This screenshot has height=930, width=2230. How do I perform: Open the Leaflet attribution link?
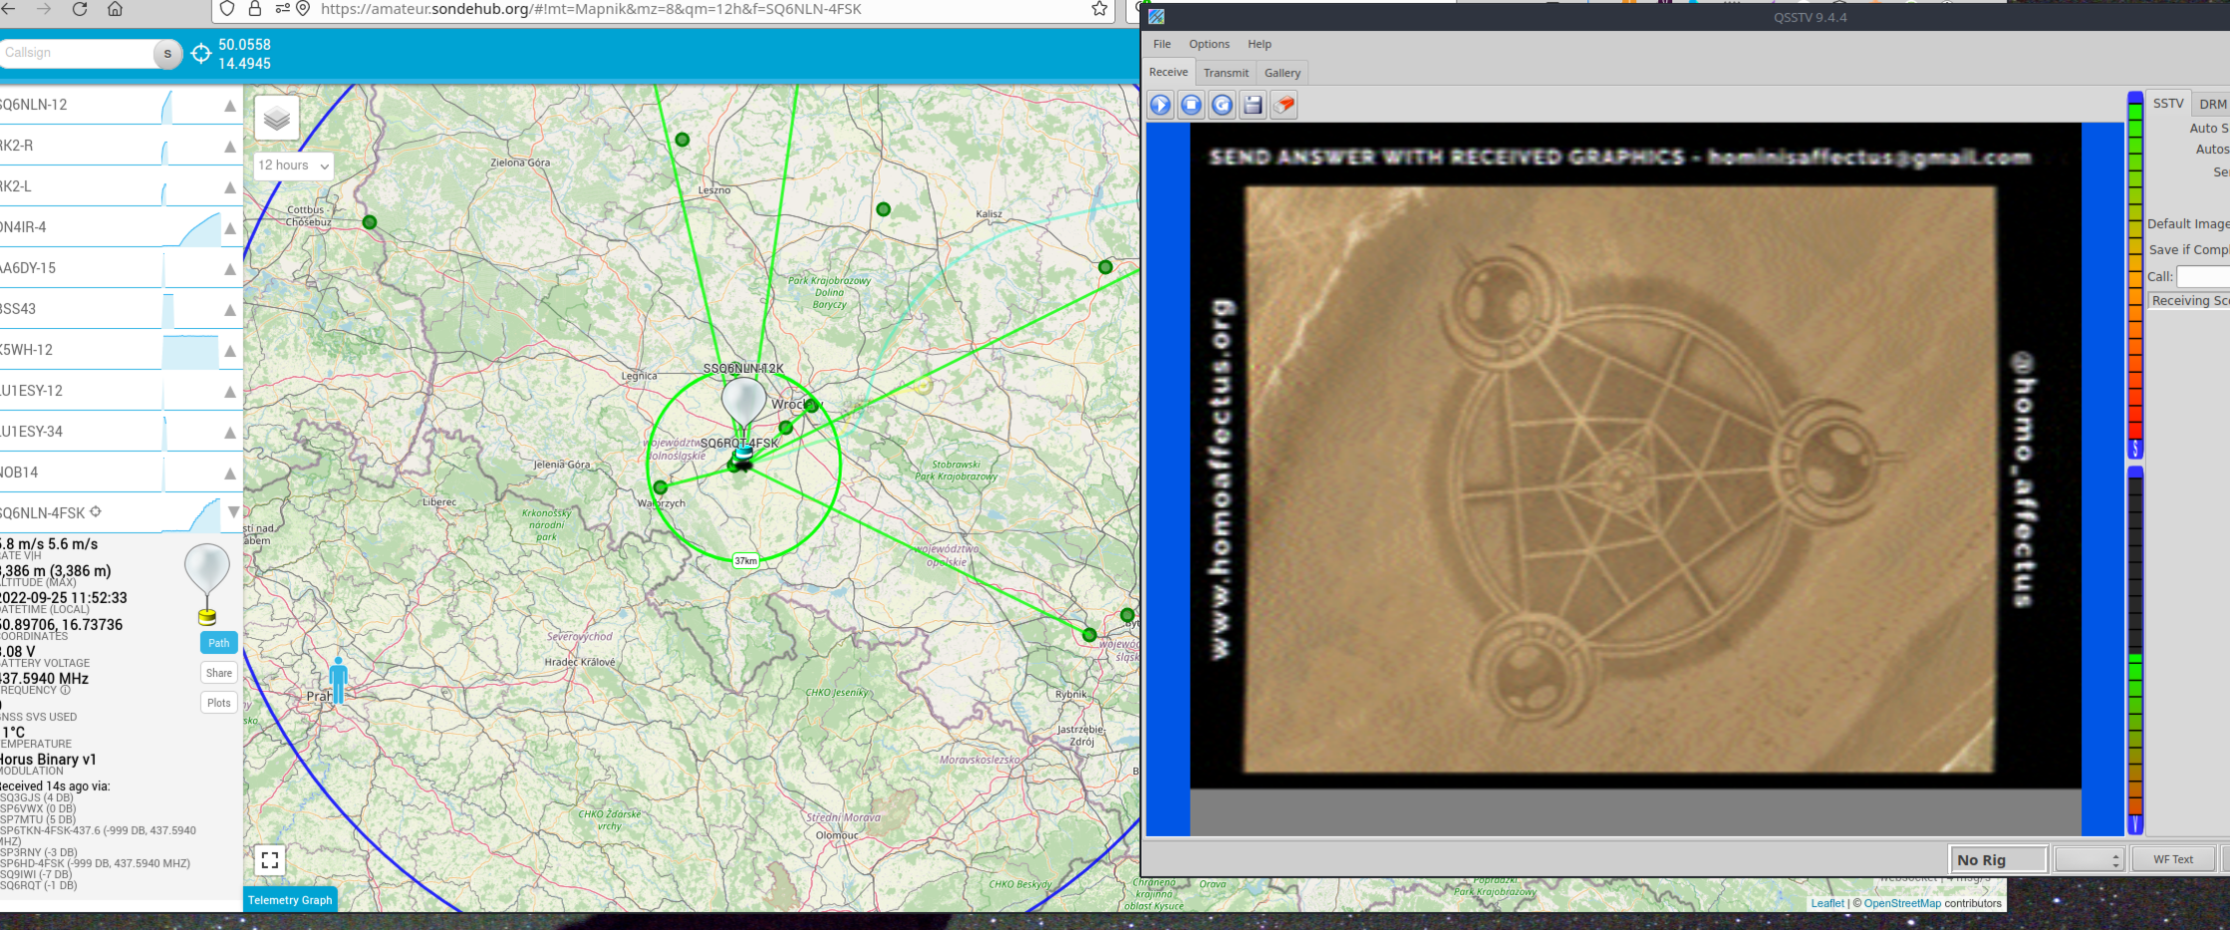pyautogui.click(x=1827, y=903)
